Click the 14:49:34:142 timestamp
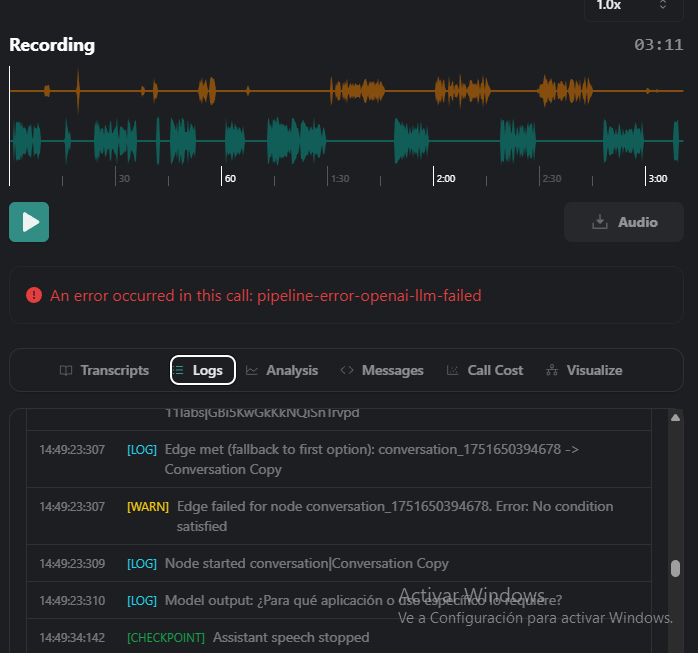 click(72, 637)
